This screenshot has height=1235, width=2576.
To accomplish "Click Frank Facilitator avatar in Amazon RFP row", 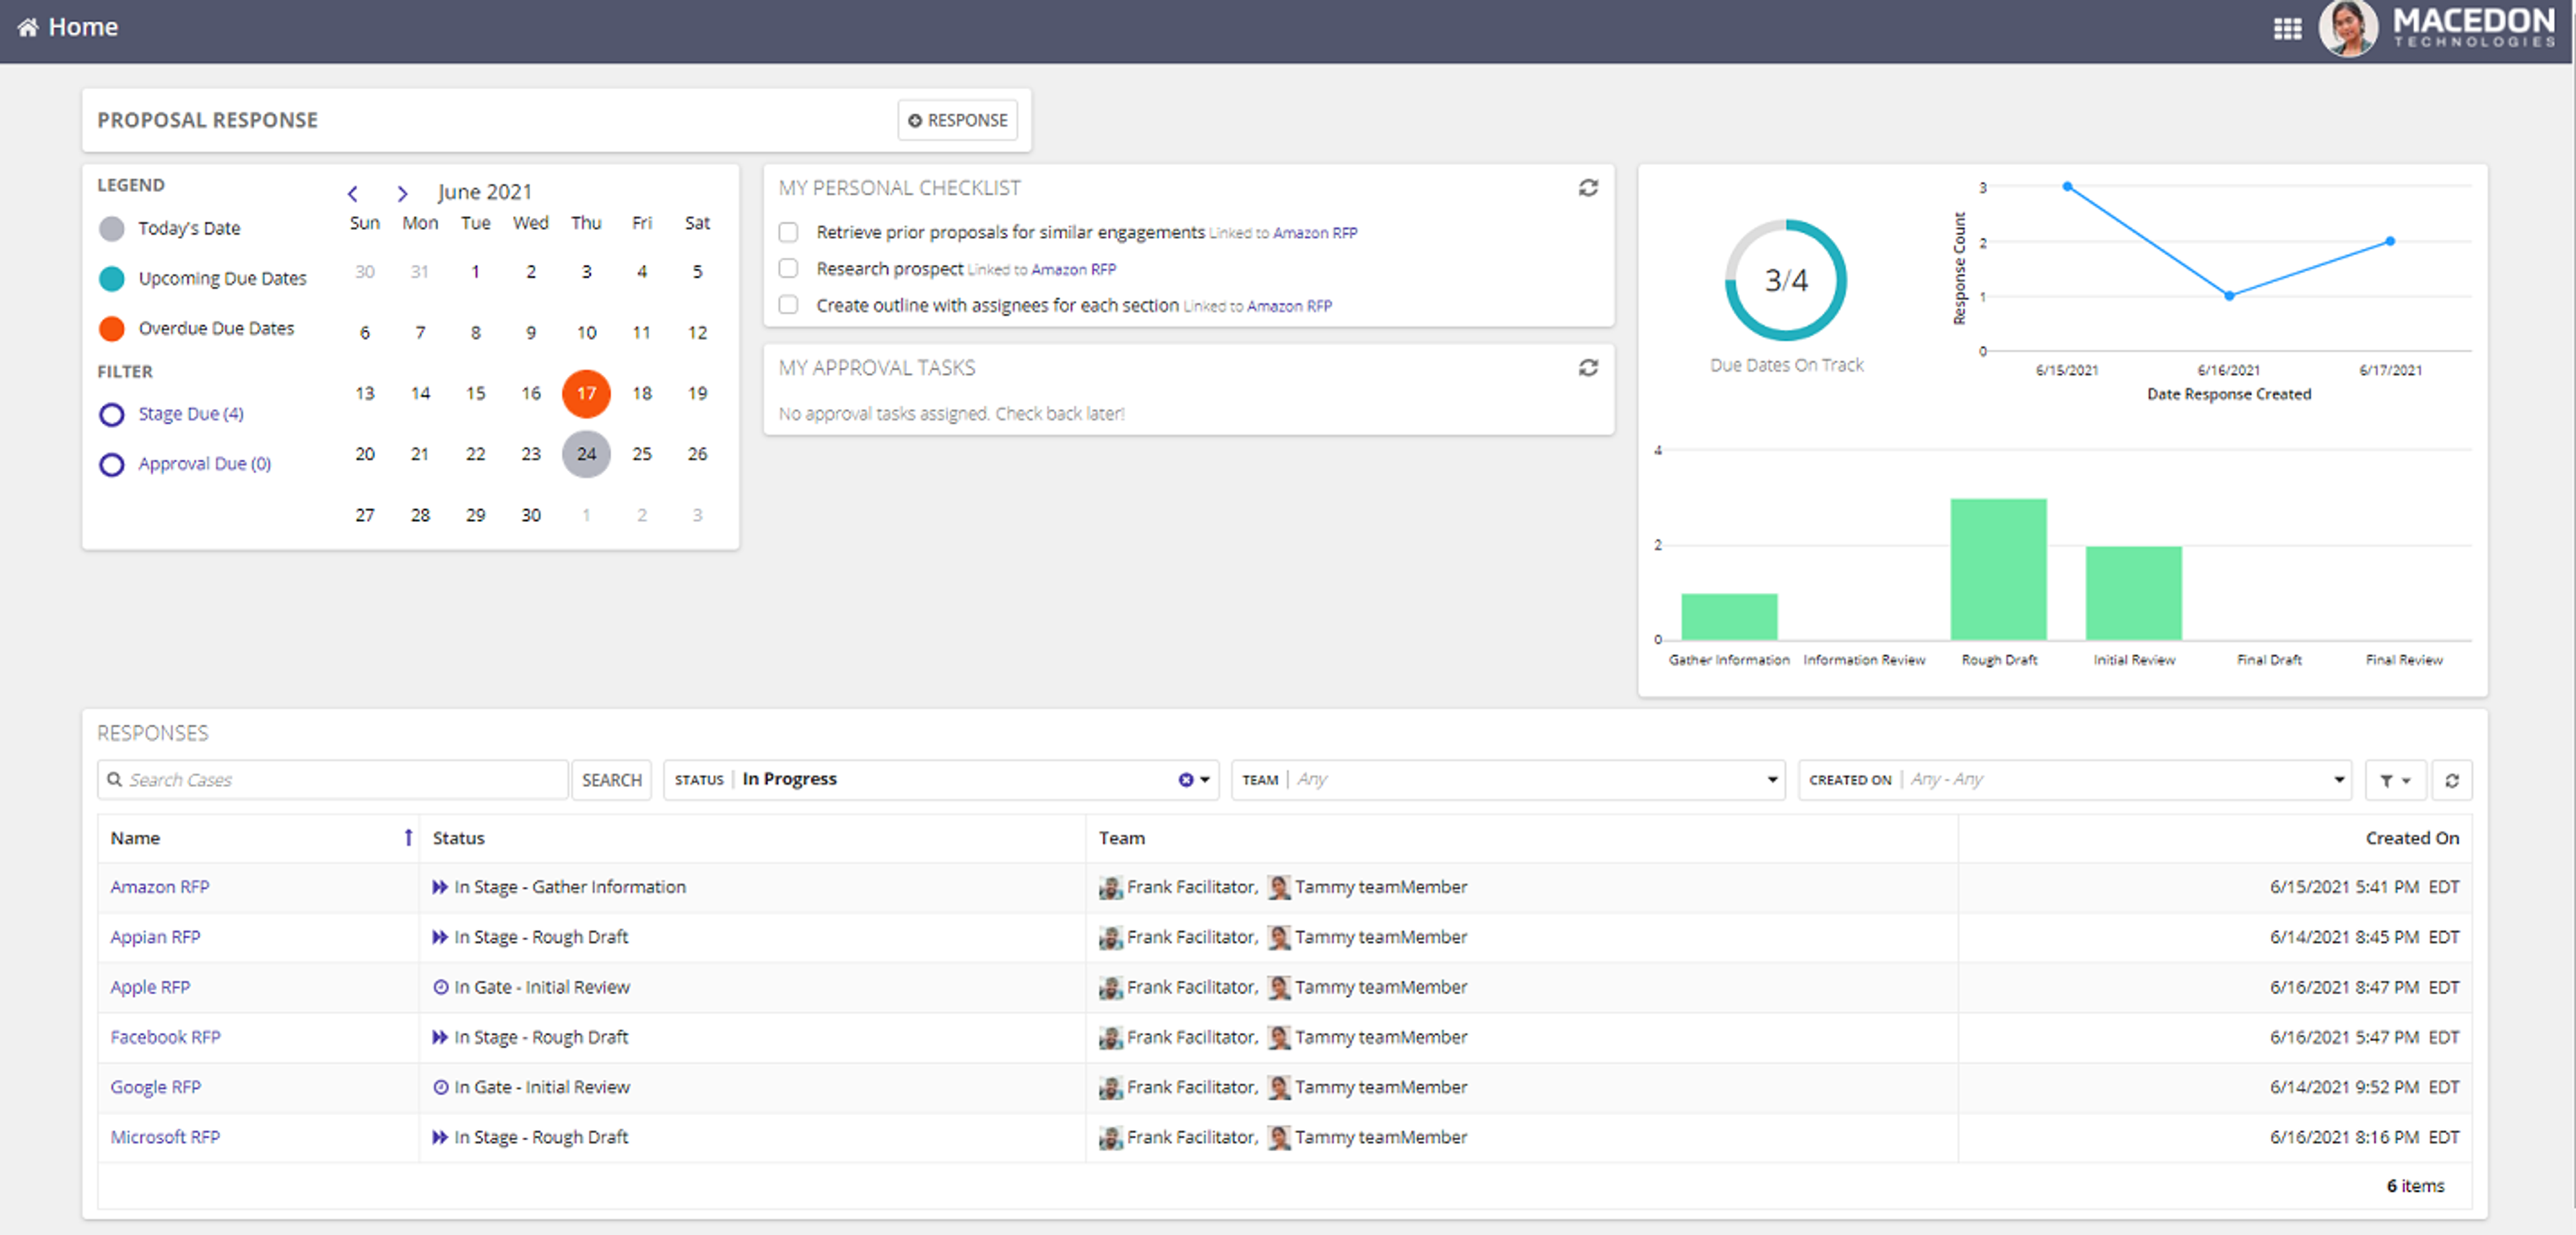I will click(x=1110, y=887).
